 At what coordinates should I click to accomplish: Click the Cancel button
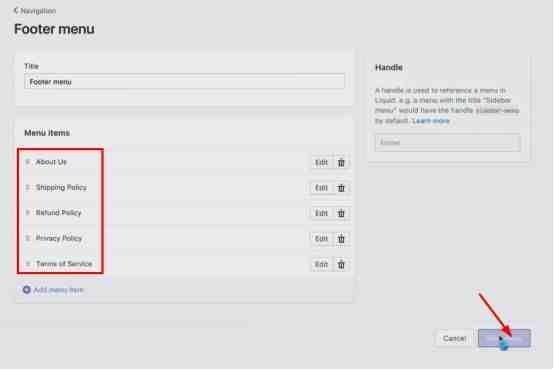pos(454,339)
